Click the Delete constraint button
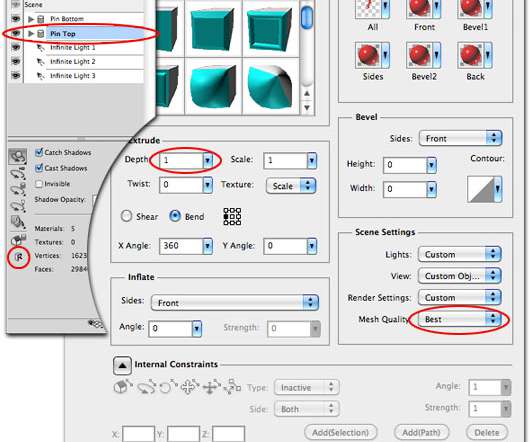 487,432
